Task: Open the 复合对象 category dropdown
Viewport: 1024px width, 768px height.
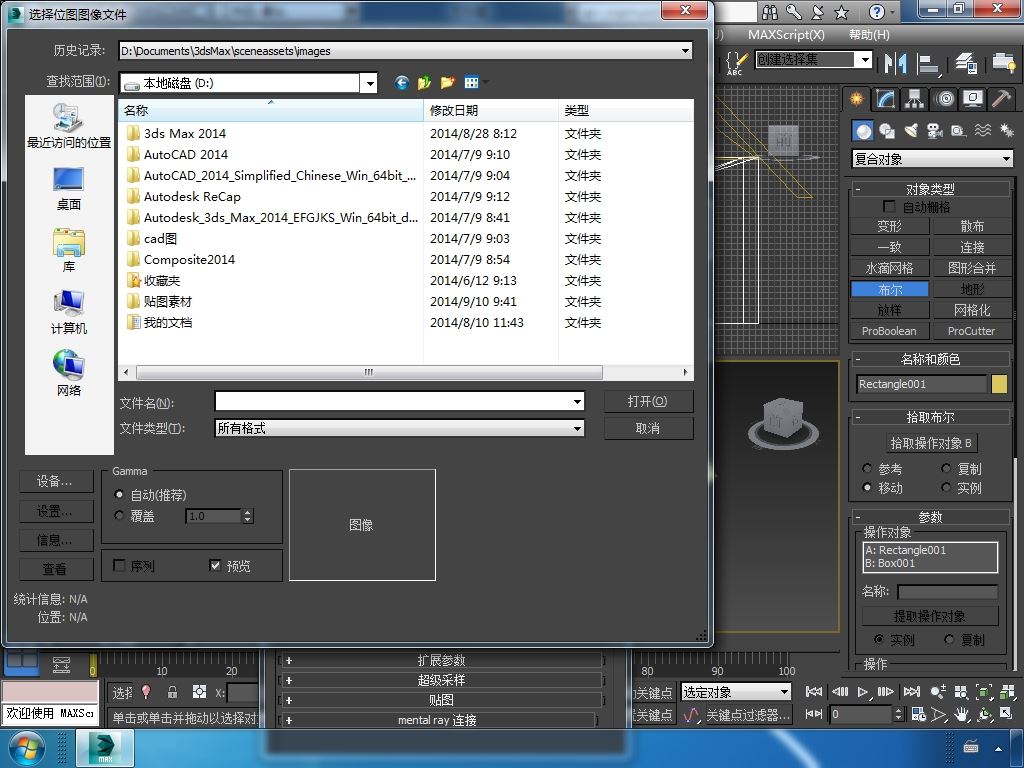Action: (x=1006, y=159)
